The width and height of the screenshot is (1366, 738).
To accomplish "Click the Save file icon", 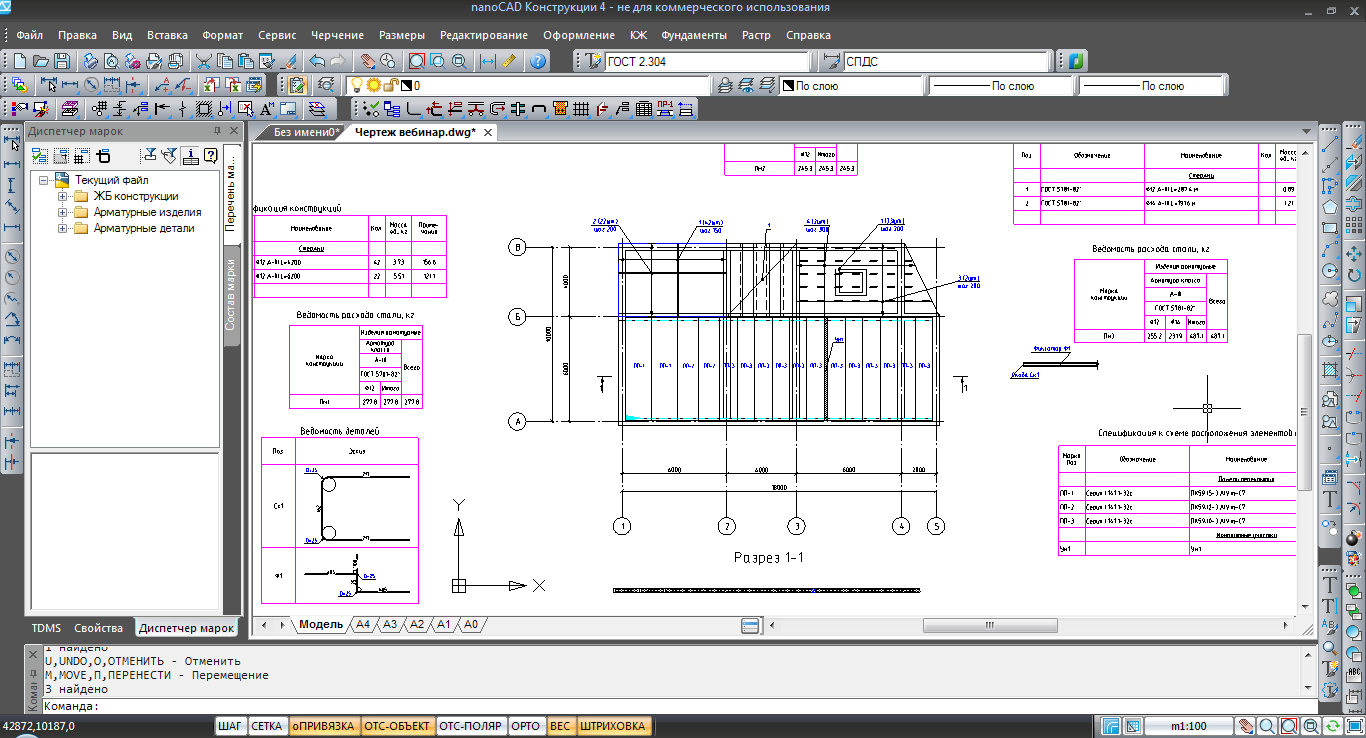I will tap(62, 61).
